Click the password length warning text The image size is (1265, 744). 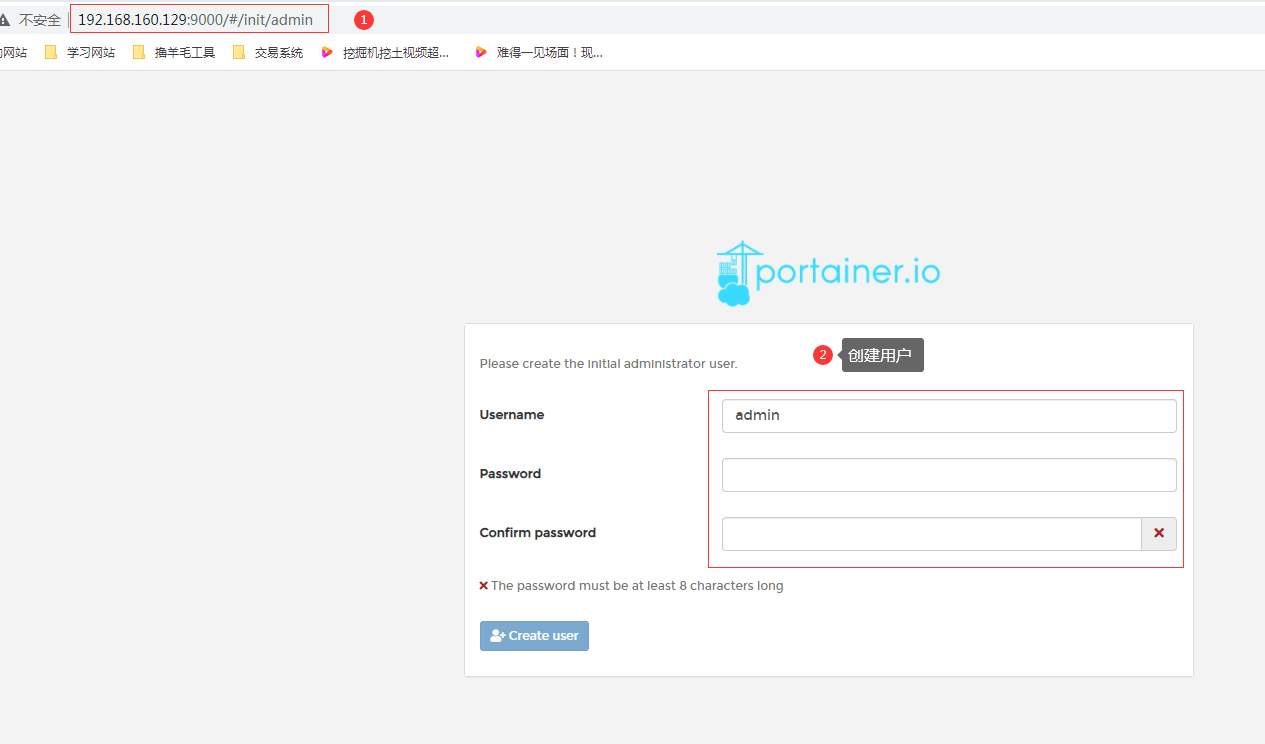pyautogui.click(x=637, y=586)
